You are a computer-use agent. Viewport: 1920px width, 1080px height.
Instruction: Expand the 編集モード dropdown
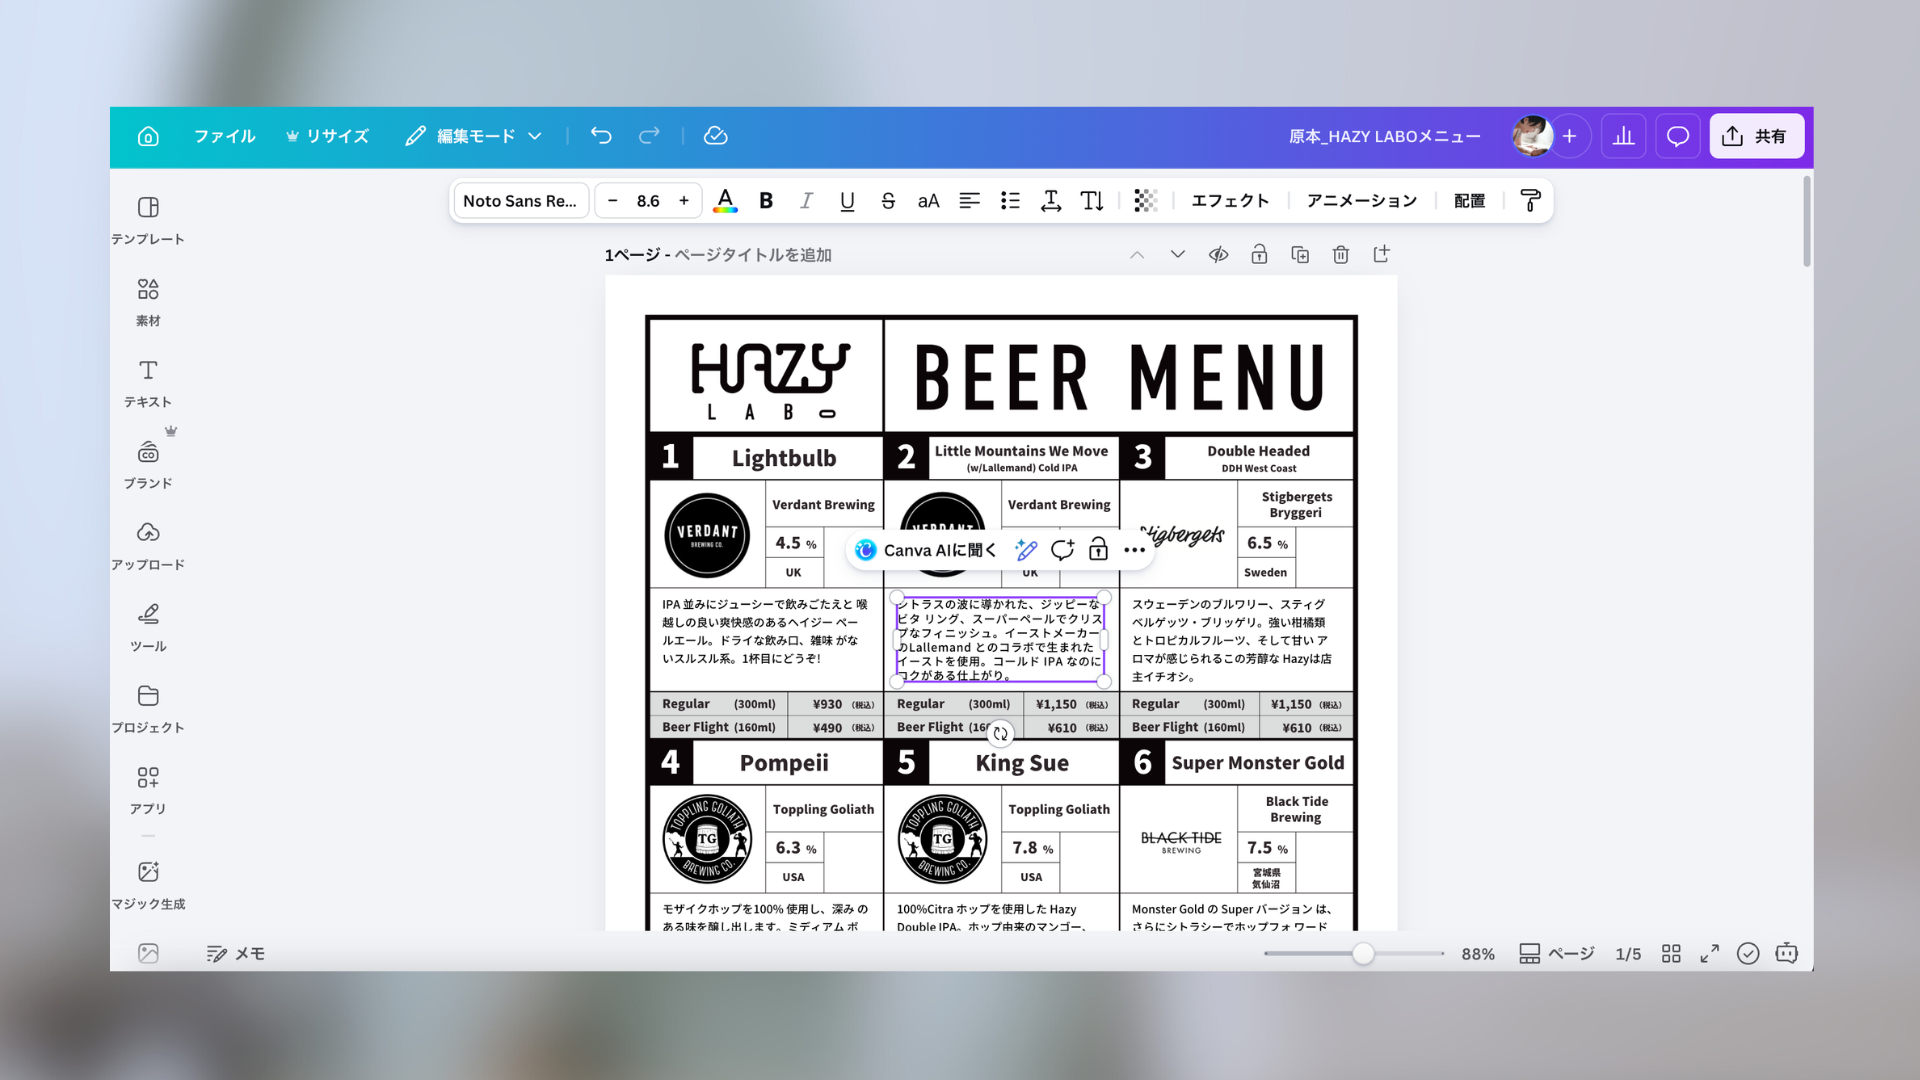pyautogui.click(x=474, y=136)
